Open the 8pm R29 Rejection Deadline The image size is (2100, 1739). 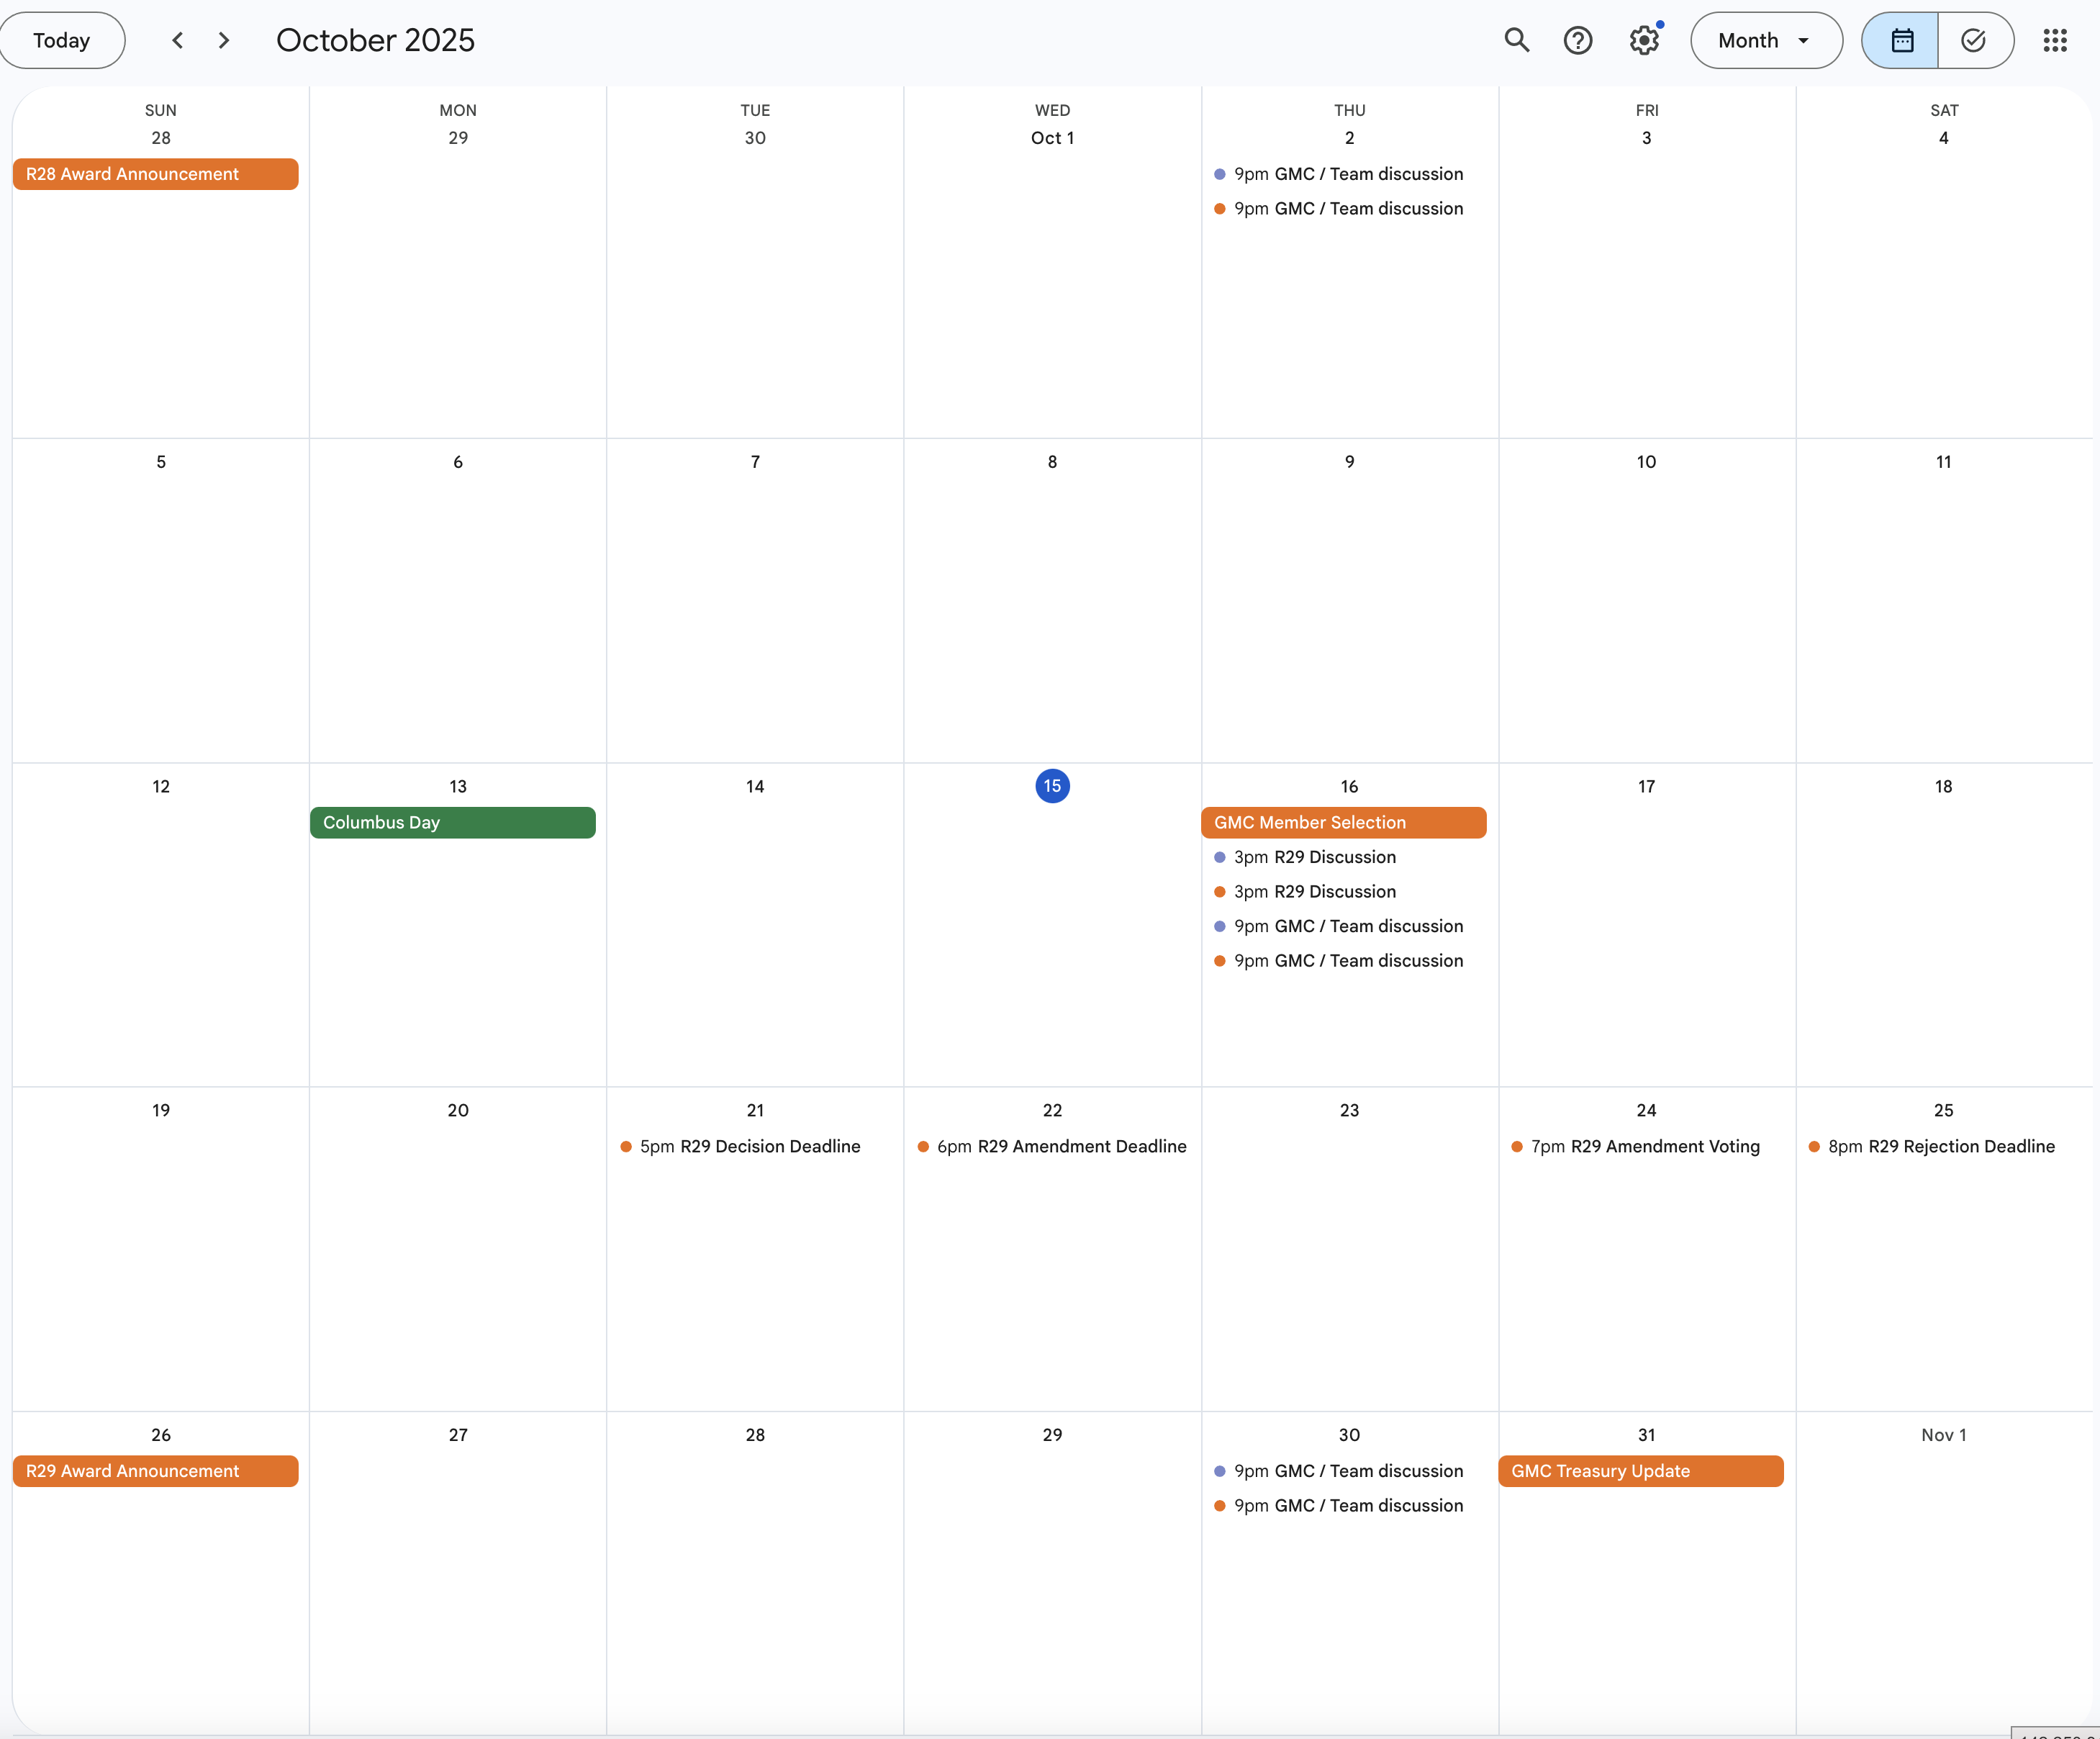[1940, 1146]
